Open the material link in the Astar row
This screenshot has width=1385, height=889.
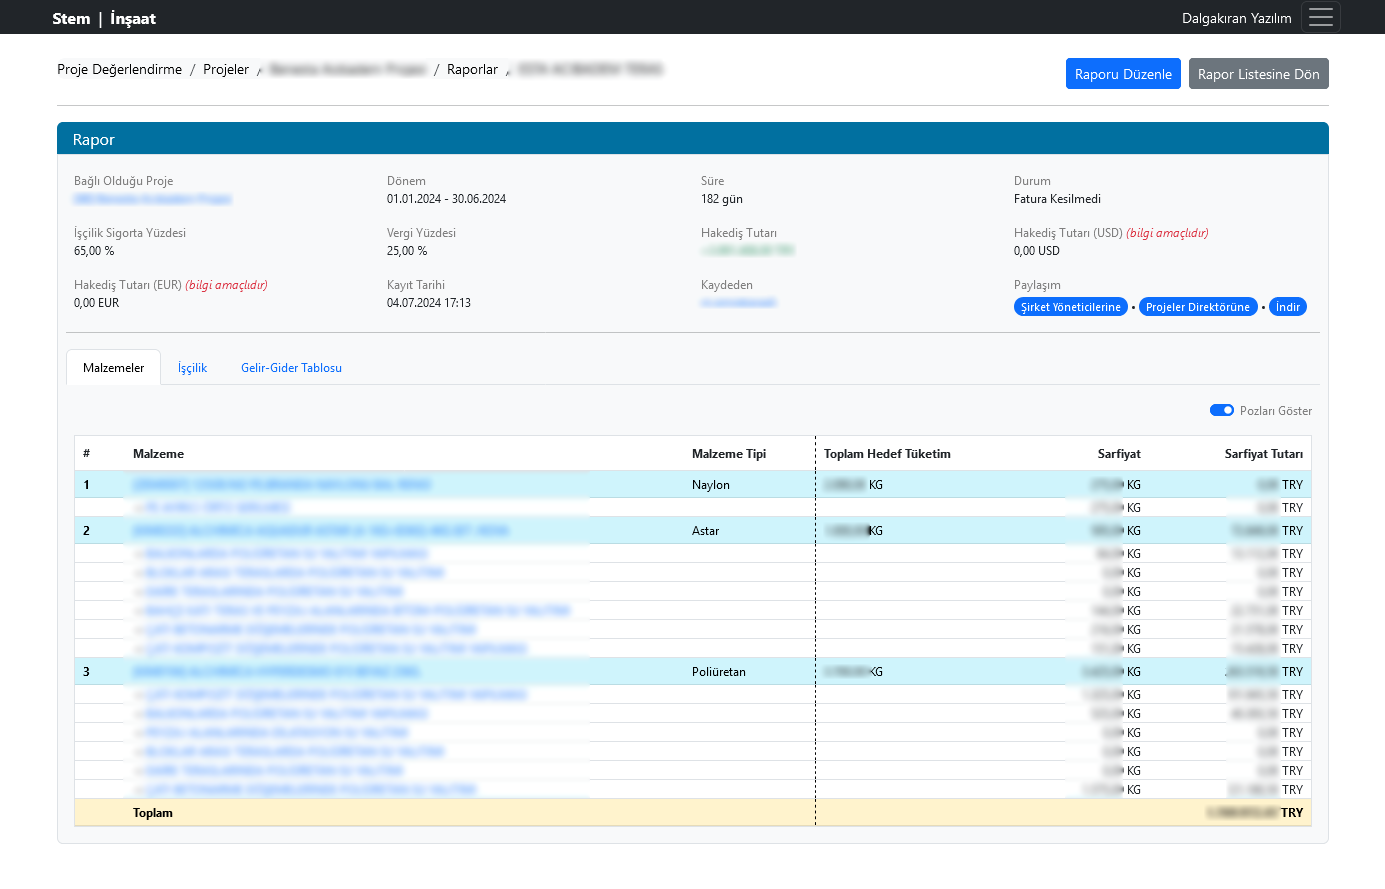coord(320,531)
